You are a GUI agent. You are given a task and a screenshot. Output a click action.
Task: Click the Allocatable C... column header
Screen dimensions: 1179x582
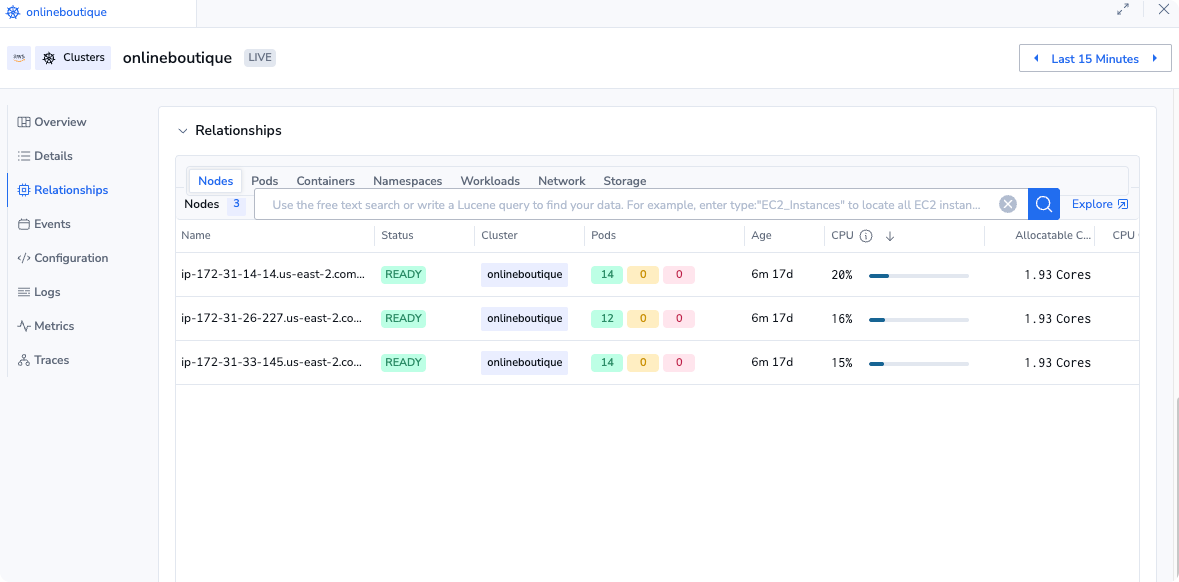click(1053, 235)
